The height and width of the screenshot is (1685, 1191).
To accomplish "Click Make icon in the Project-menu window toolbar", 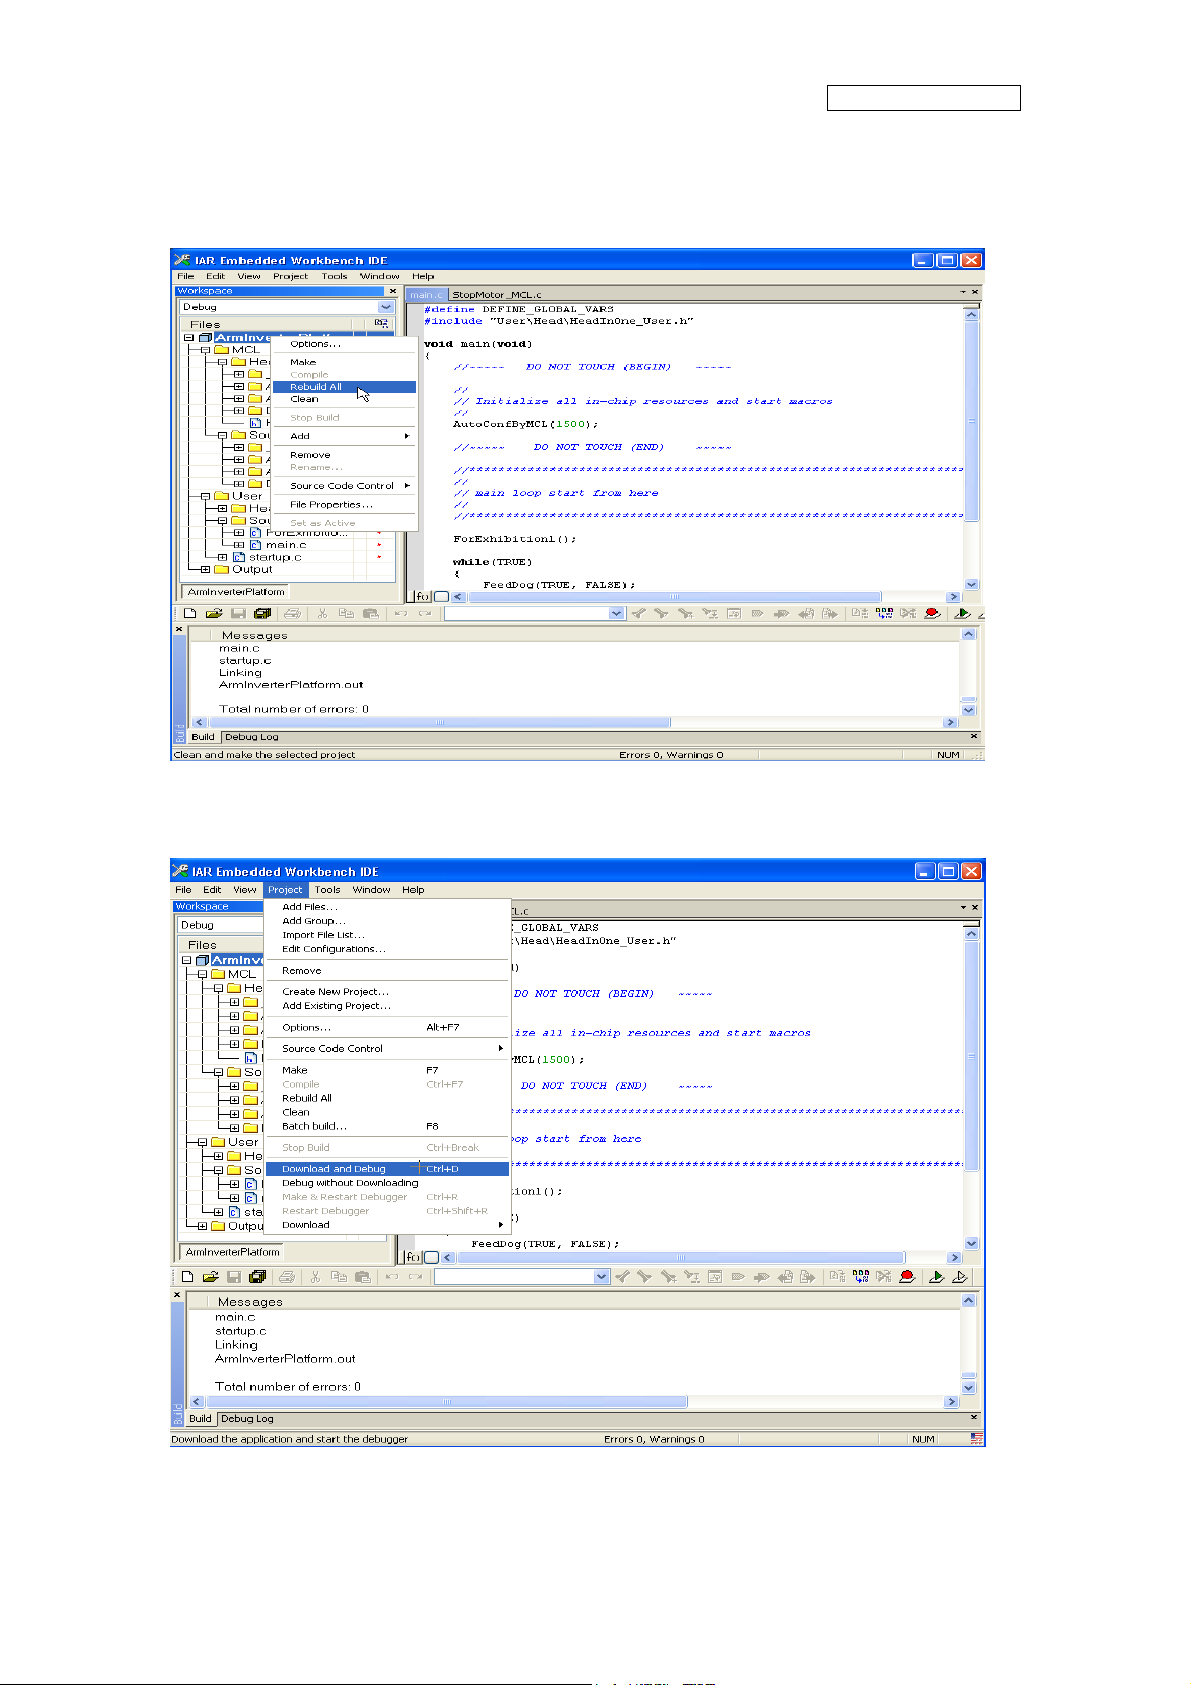I will [x=861, y=1277].
